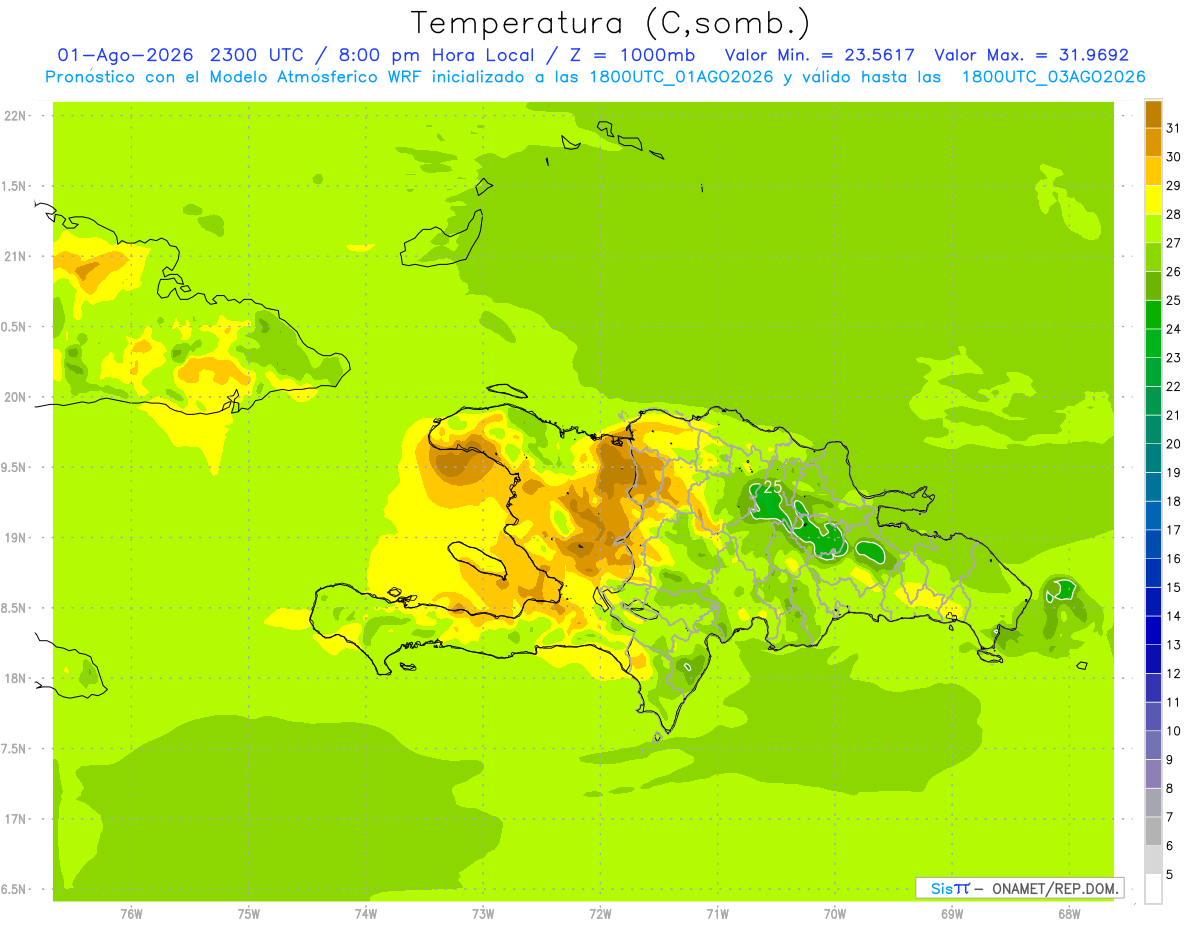Image resolution: width=1200 pixels, height=927 pixels.
Task: Click the 'Valor Max. = 31.9692' value
Action: pyautogui.click(x=1031, y=55)
